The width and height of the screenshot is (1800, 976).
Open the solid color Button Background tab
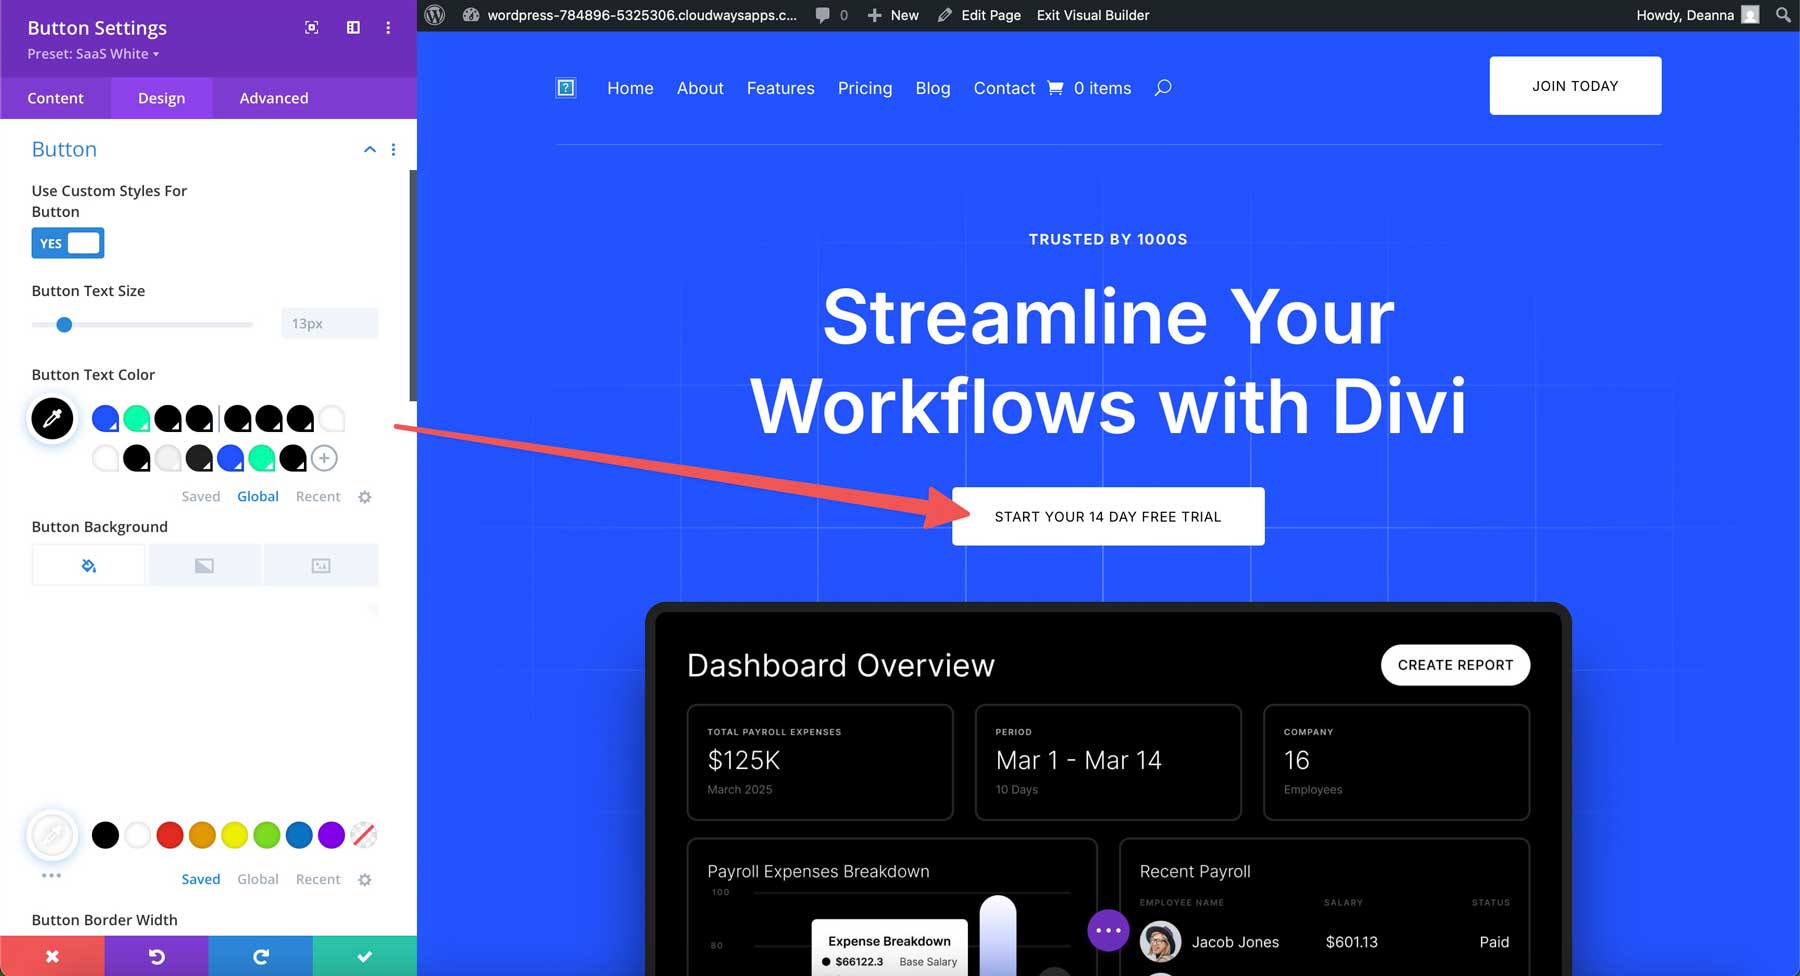click(x=88, y=564)
